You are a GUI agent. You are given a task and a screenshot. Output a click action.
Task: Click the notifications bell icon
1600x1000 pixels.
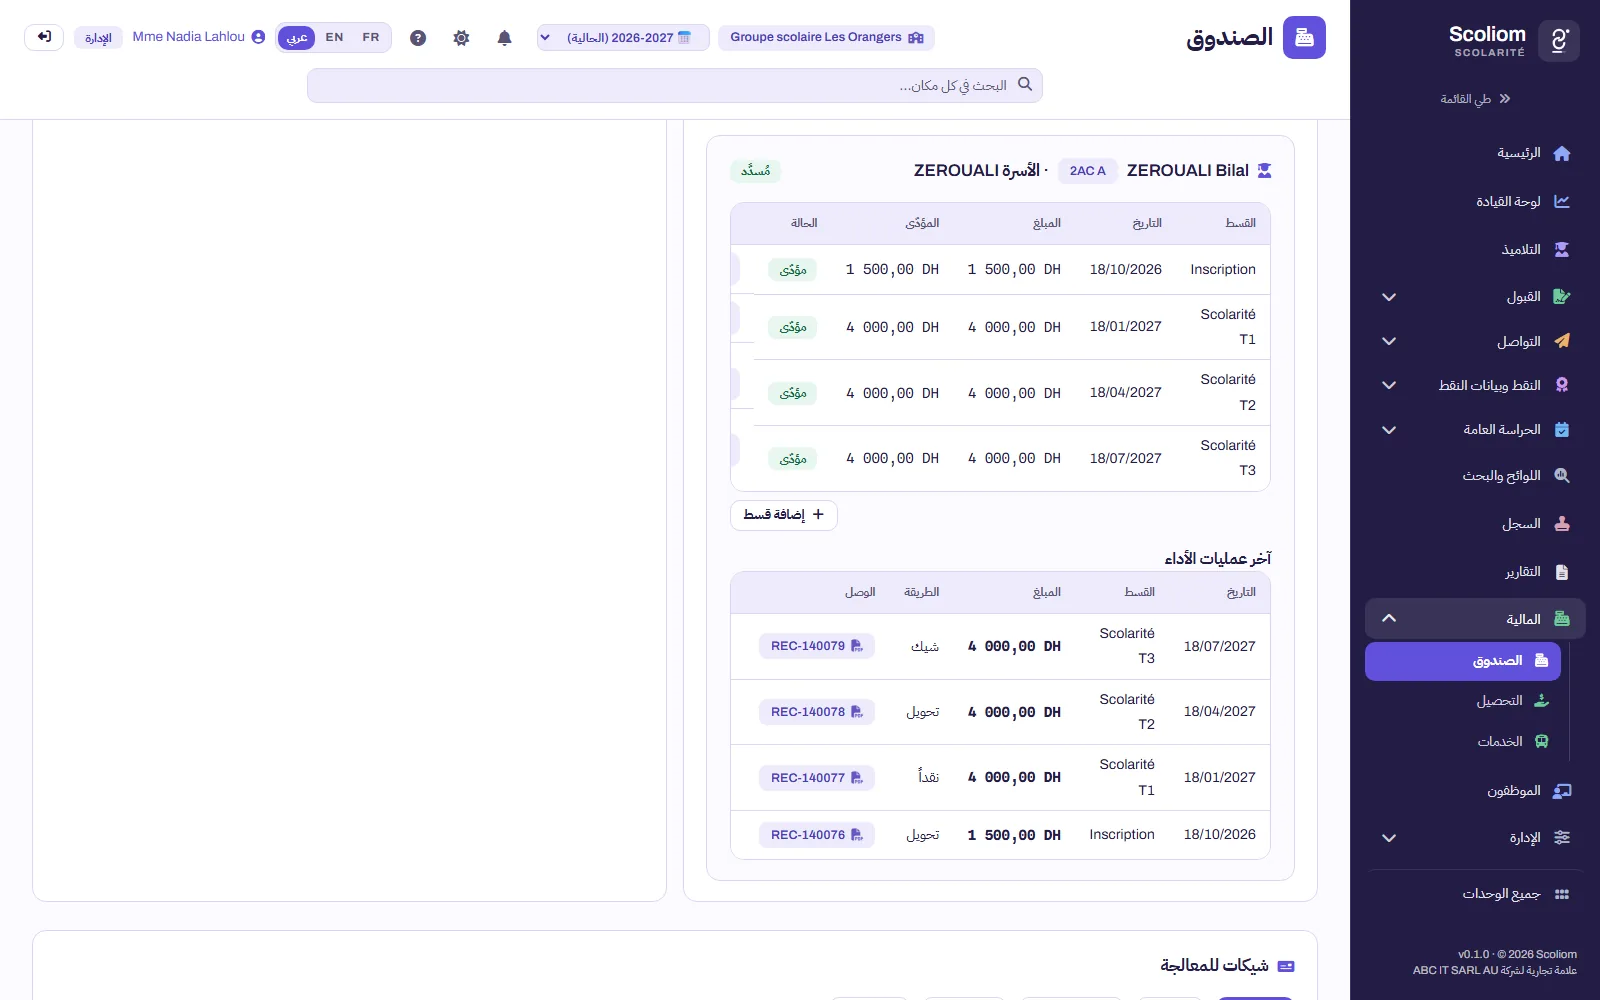tap(504, 38)
